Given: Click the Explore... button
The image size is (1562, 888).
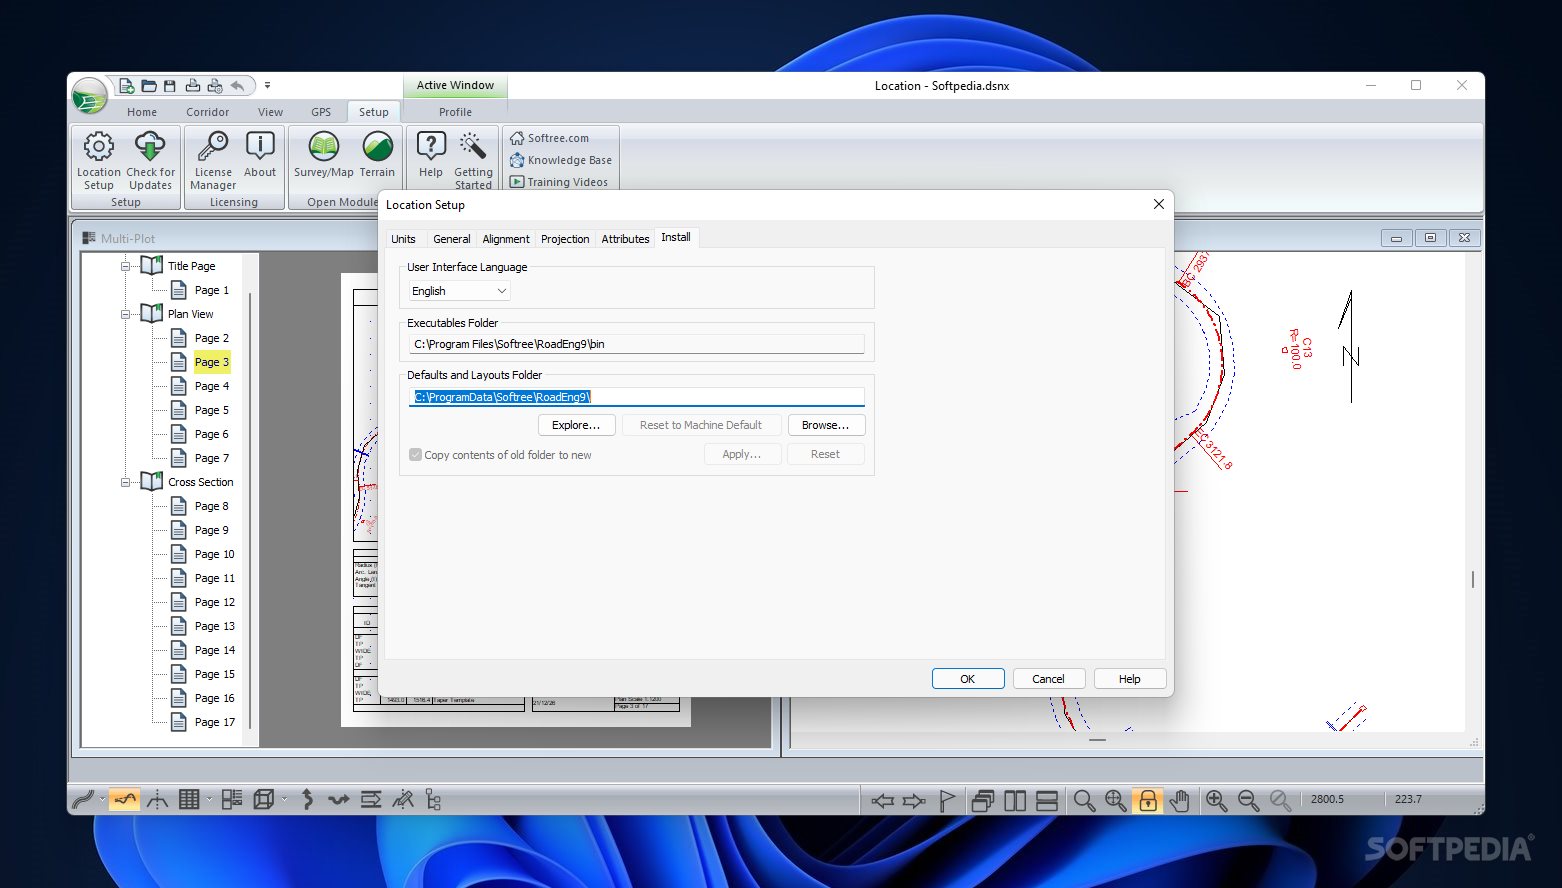Looking at the screenshot, I should [x=576, y=425].
